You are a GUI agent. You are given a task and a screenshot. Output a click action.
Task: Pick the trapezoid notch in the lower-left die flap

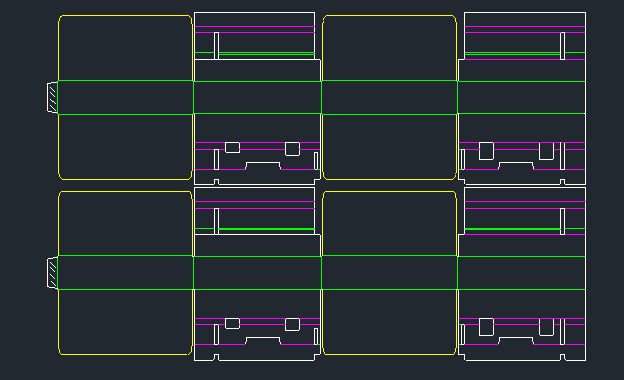tap(263, 341)
